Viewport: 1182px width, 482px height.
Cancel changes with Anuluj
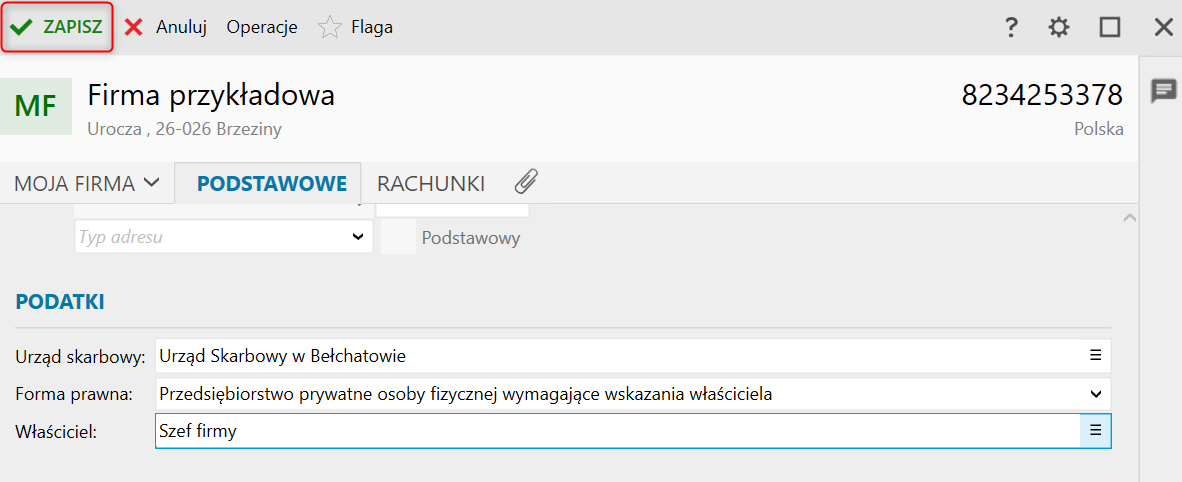[166, 28]
